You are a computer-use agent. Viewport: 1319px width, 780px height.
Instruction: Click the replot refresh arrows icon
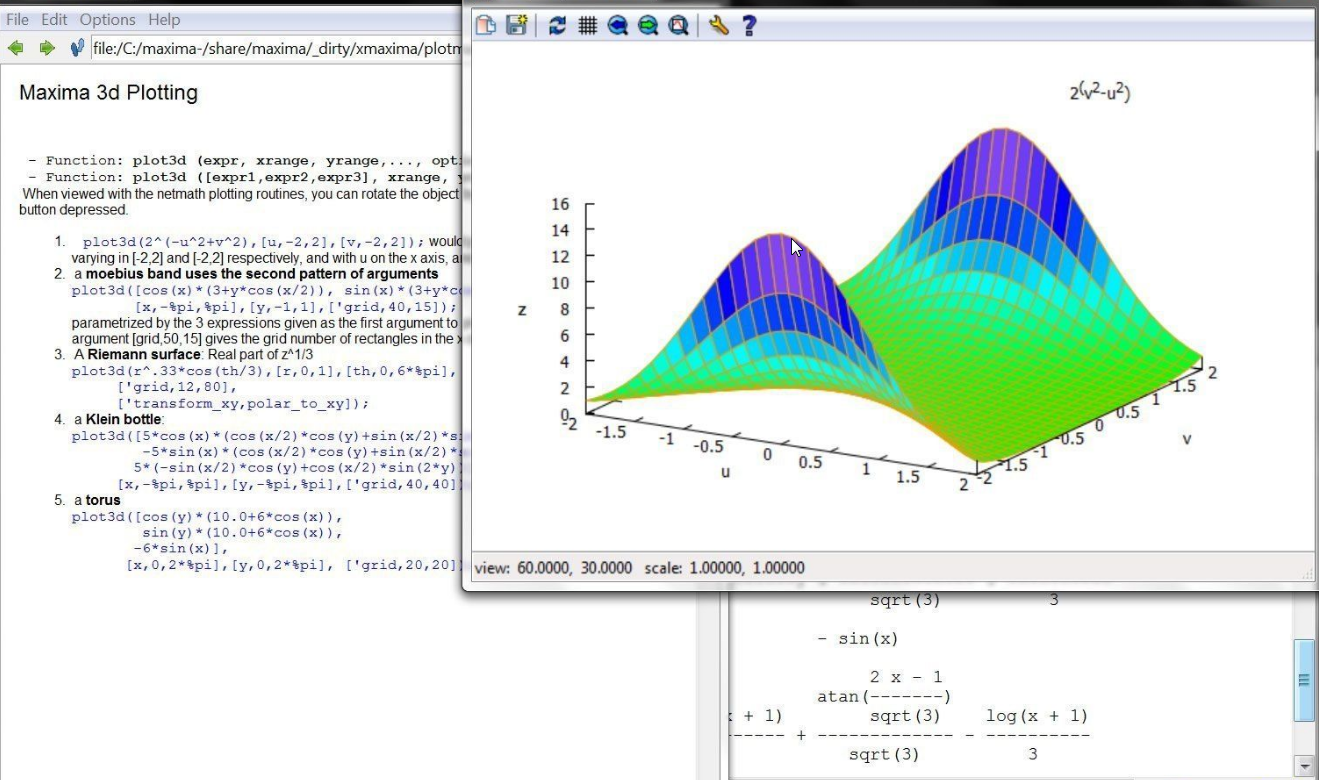pos(557,26)
